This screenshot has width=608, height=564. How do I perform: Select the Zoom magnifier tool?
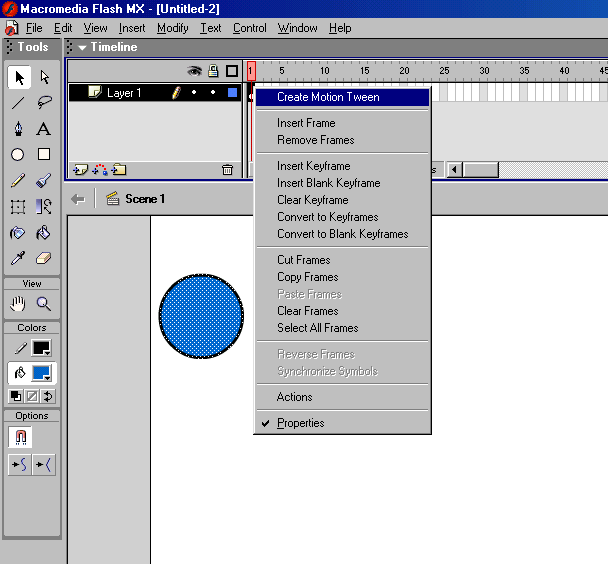(x=44, y=304)
